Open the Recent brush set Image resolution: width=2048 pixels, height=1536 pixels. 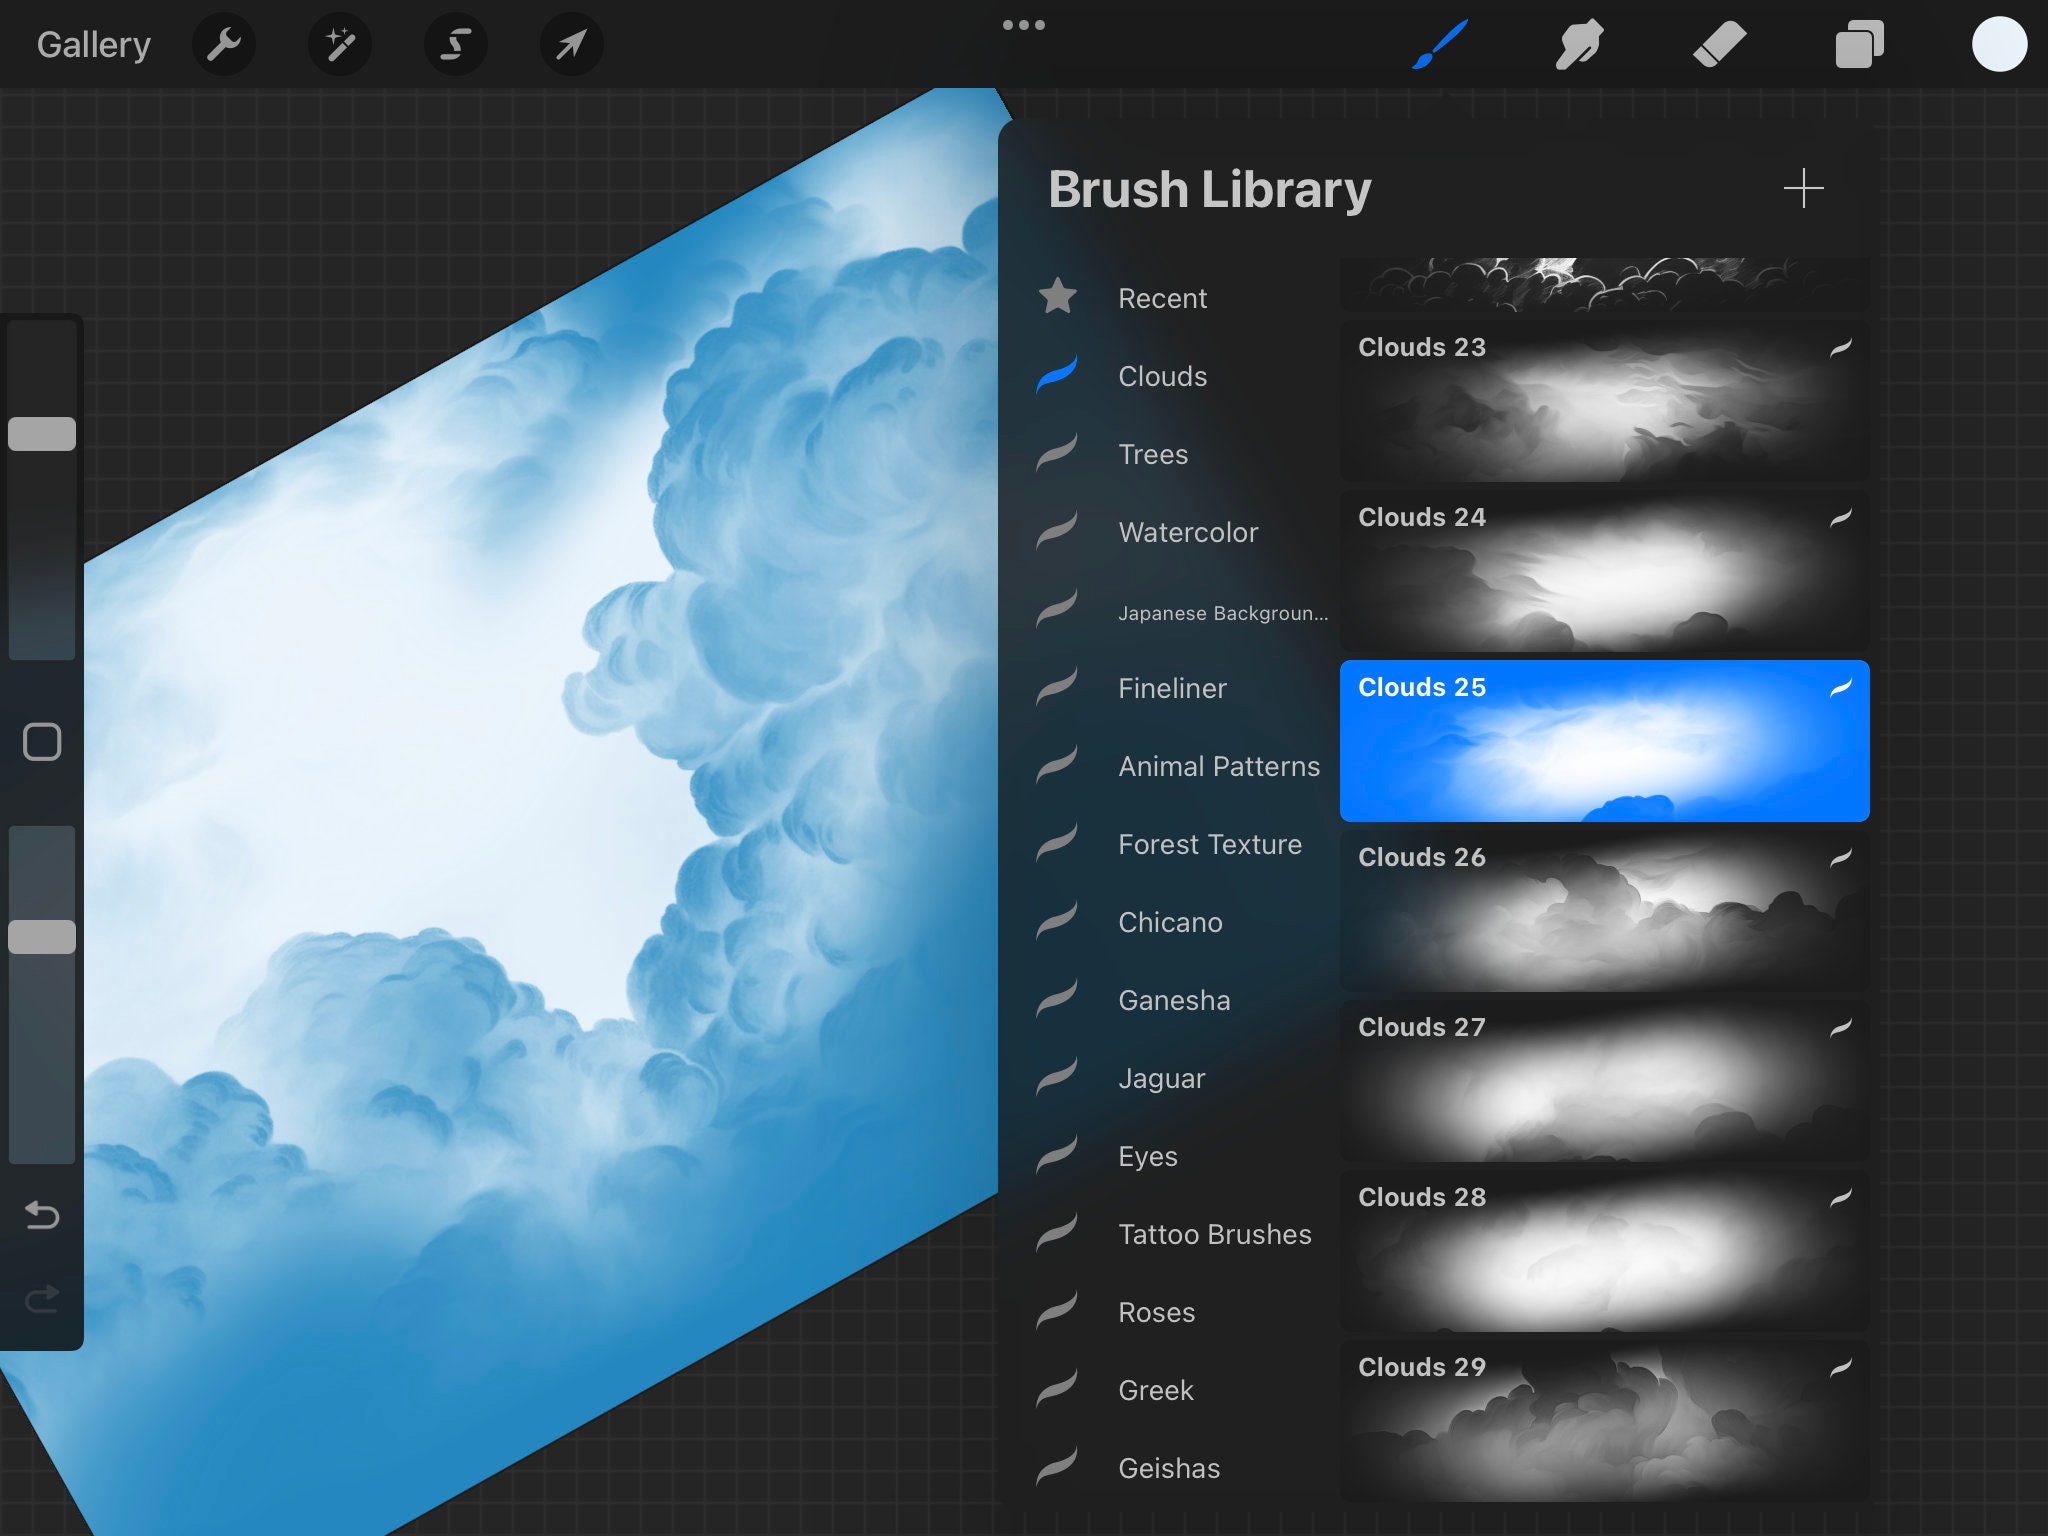click(x=1162, y=298)
